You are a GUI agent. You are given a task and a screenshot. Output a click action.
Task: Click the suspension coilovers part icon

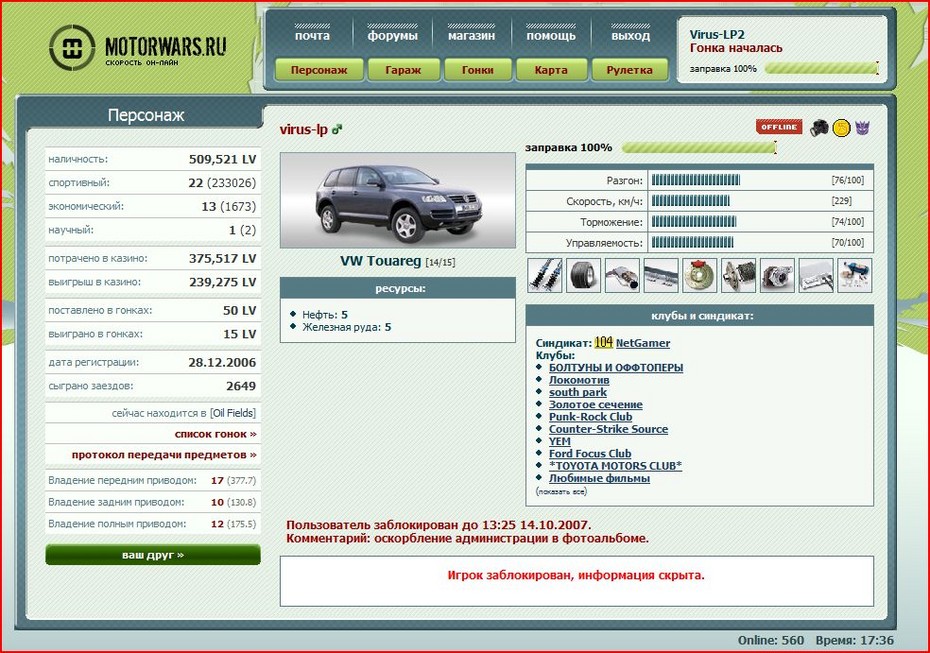544,275
